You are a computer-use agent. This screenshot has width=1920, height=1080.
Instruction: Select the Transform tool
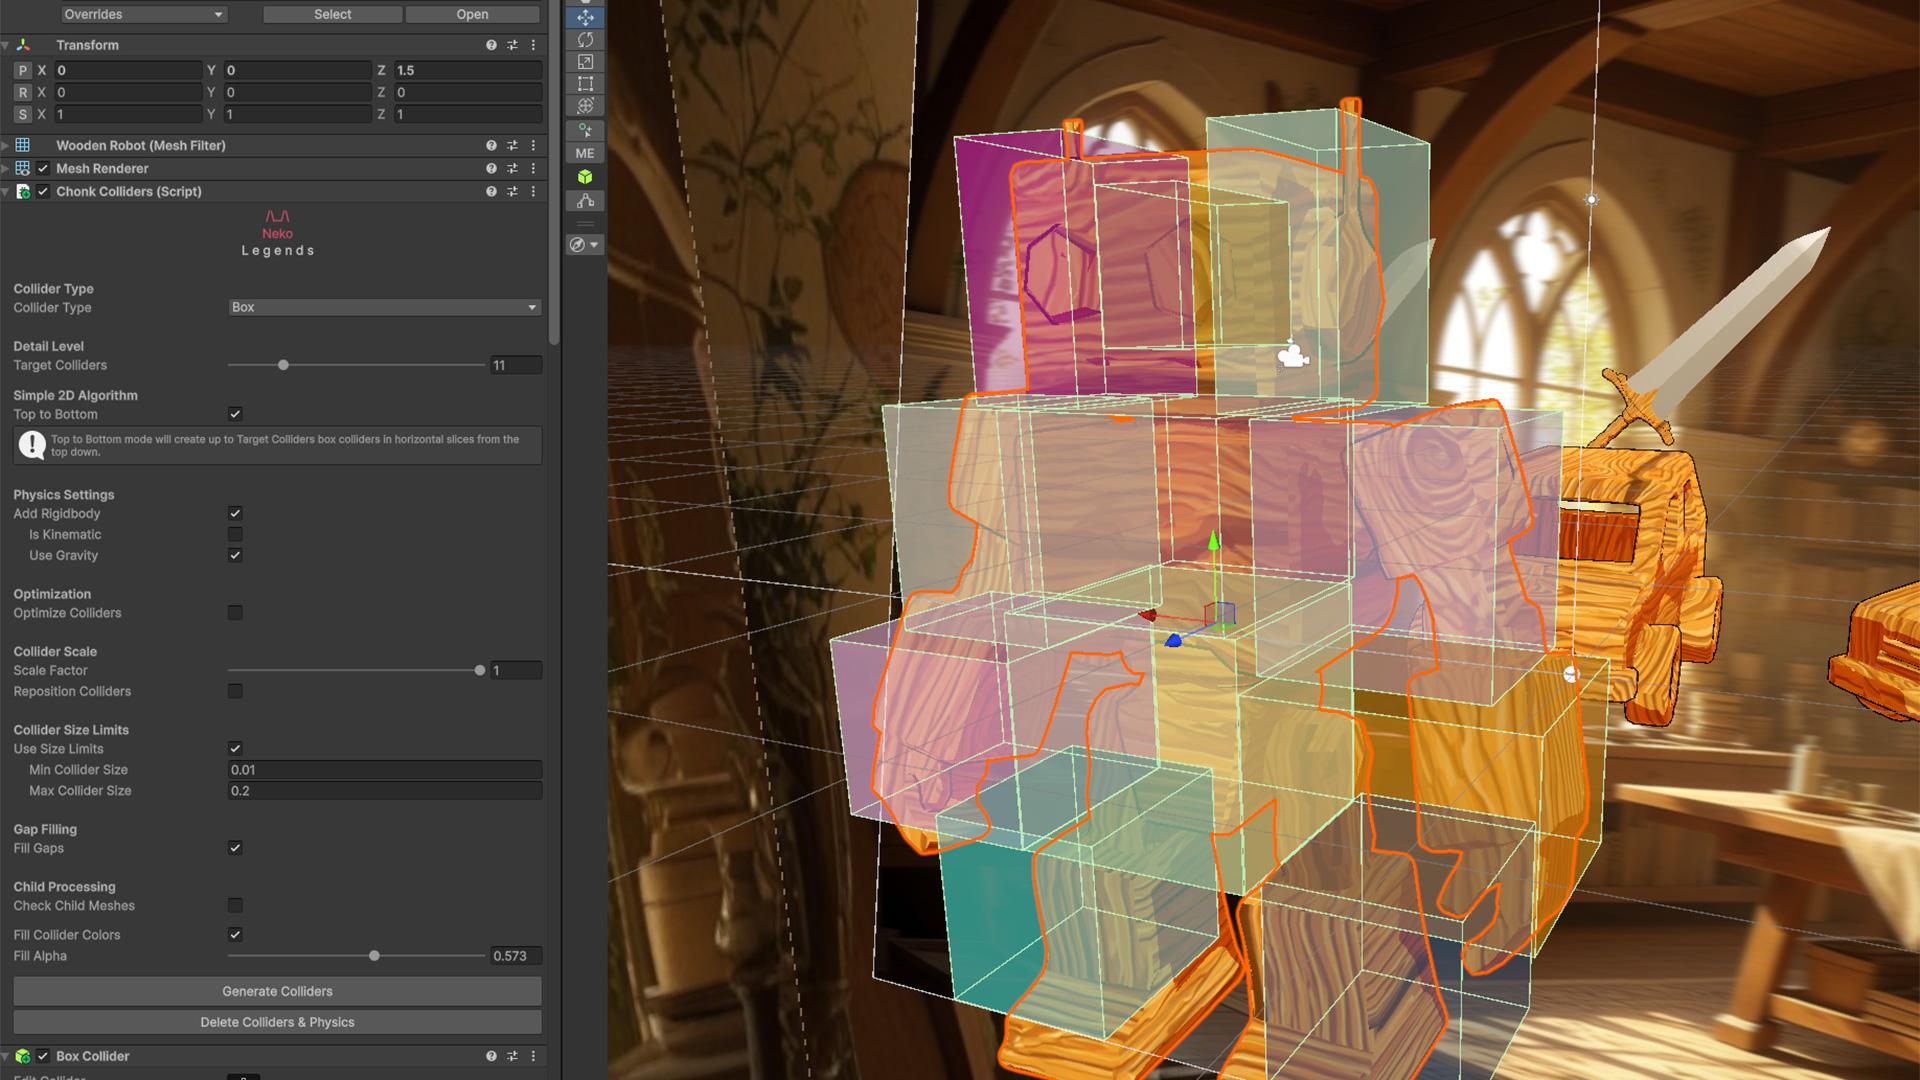point(585,106)
